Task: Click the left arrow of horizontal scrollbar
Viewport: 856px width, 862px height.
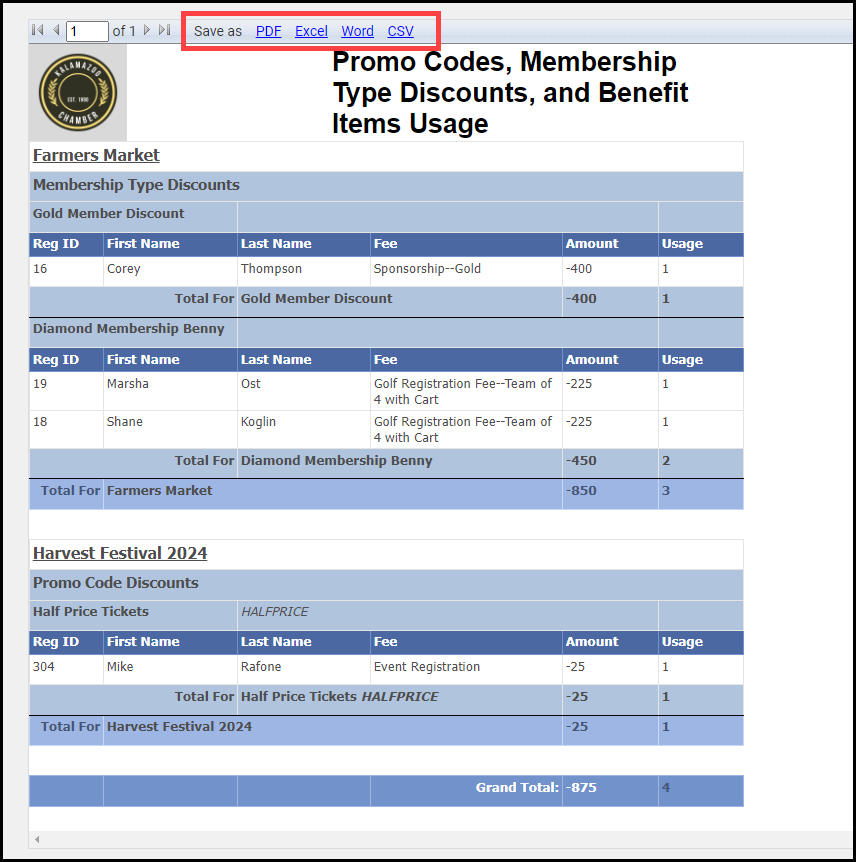Action: pos(37,839)
